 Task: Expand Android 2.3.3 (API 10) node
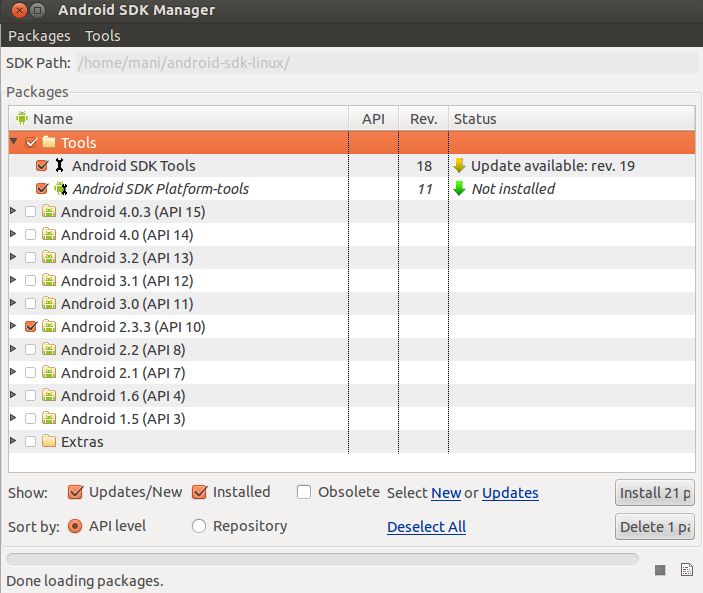13,325
